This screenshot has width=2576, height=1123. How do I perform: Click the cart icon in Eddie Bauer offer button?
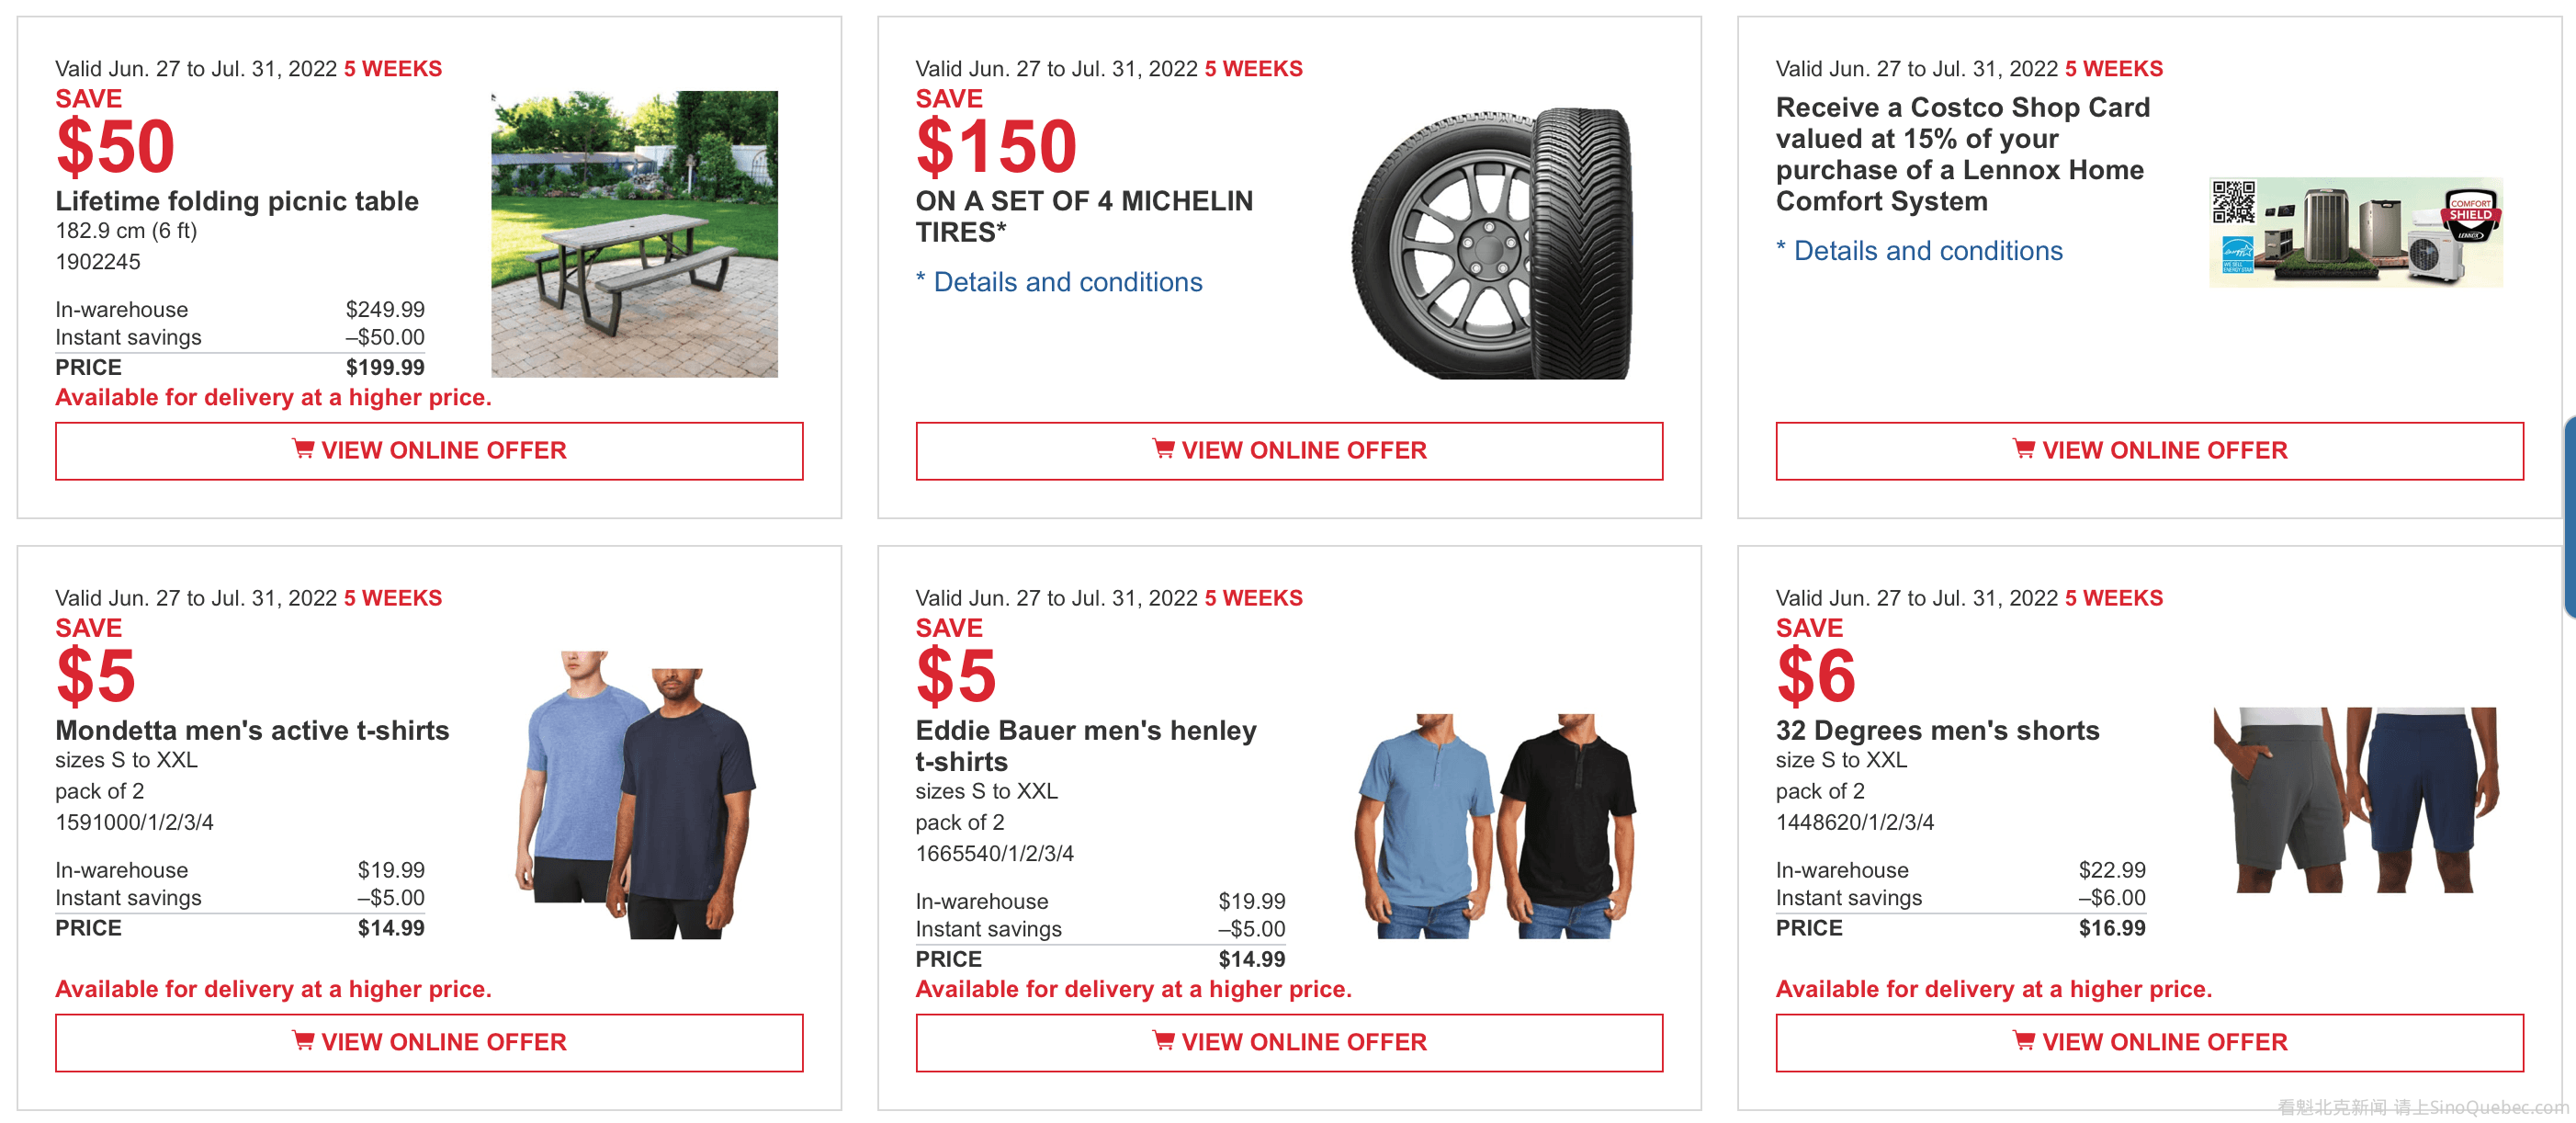[x=1163, y=1041]
